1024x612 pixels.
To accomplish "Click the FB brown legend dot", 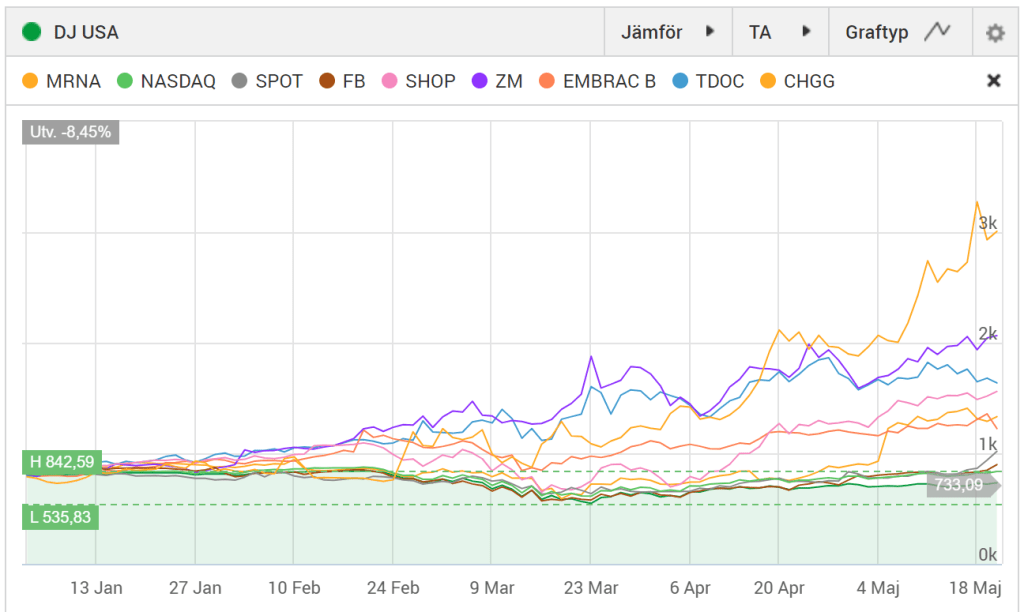I will click(x=325, y=81).
